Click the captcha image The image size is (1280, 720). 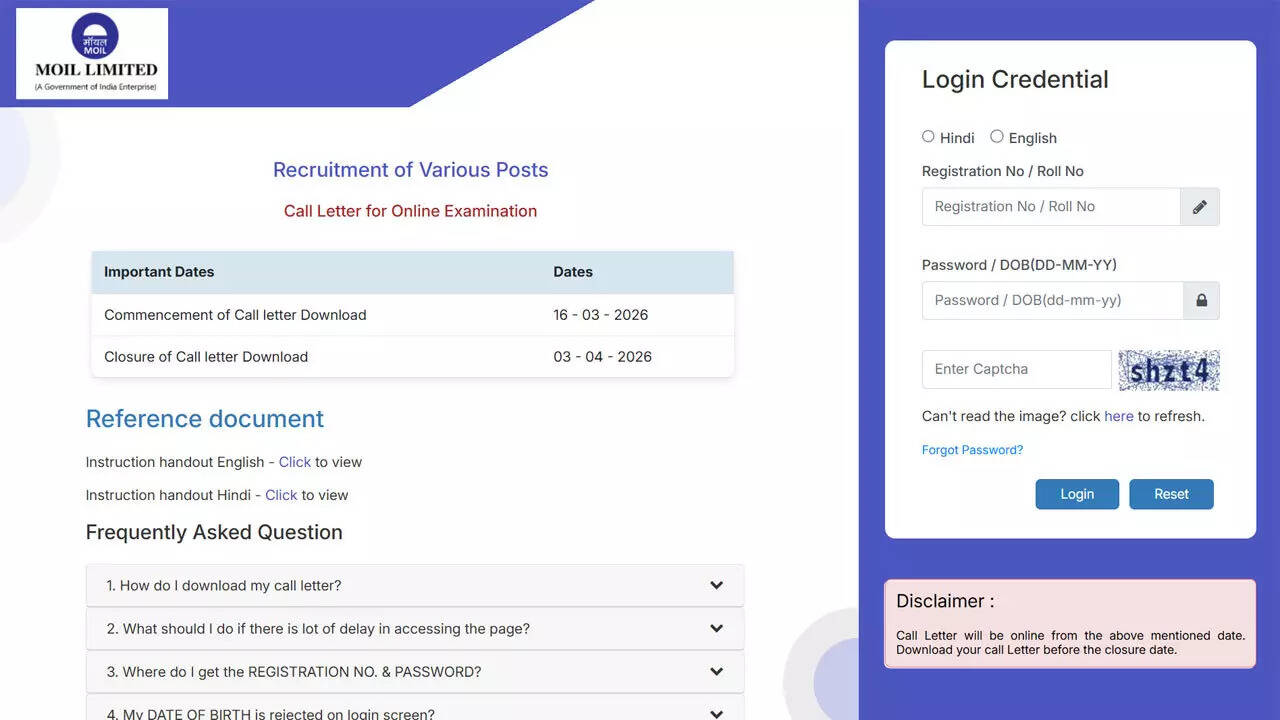point(1168,370)
